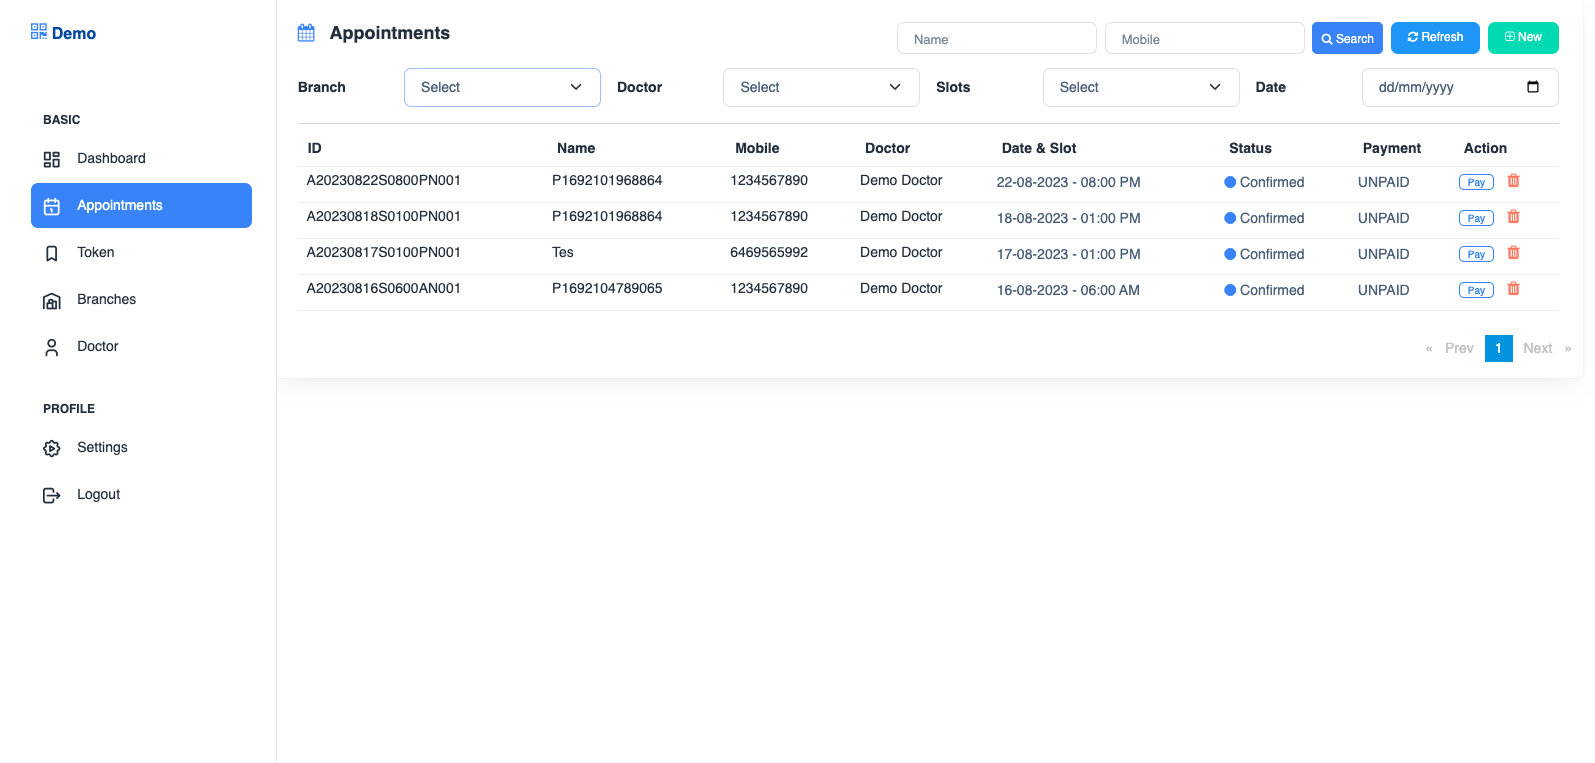Click the Search button
This screenshot has width=1595, height=763.
click(x=1347, y=38)
